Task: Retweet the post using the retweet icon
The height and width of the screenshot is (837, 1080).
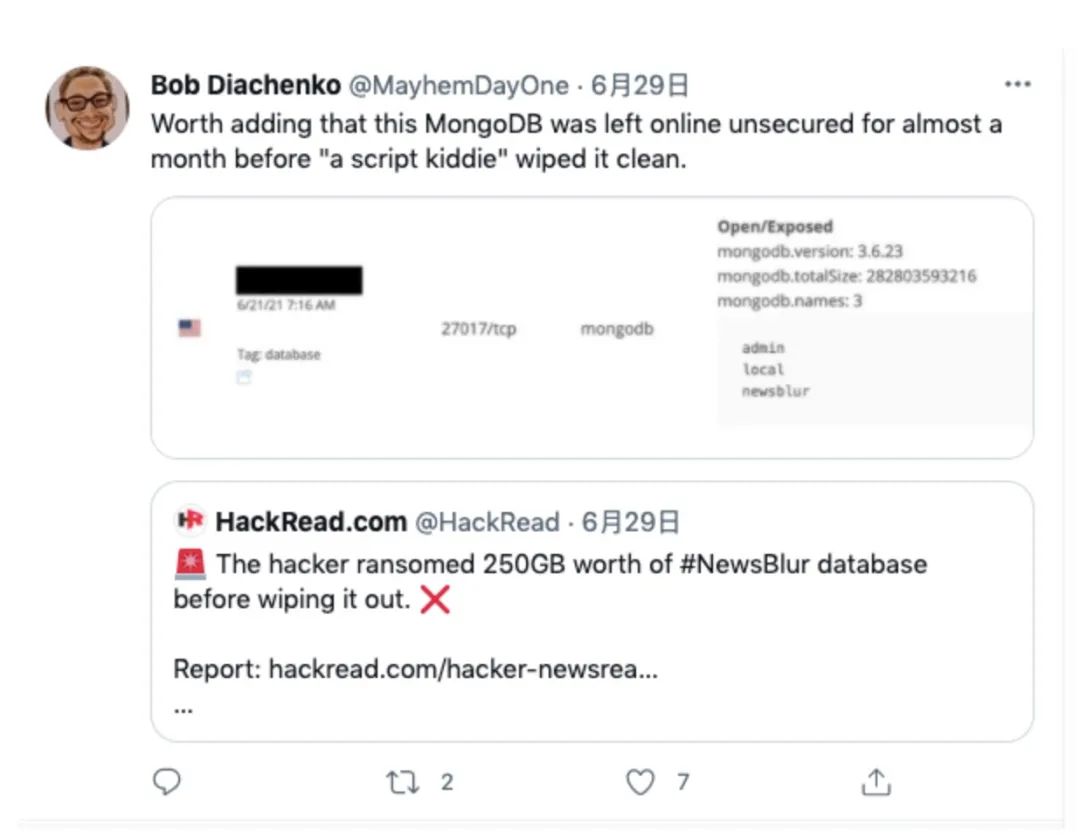Action: [x=403, y=782]
